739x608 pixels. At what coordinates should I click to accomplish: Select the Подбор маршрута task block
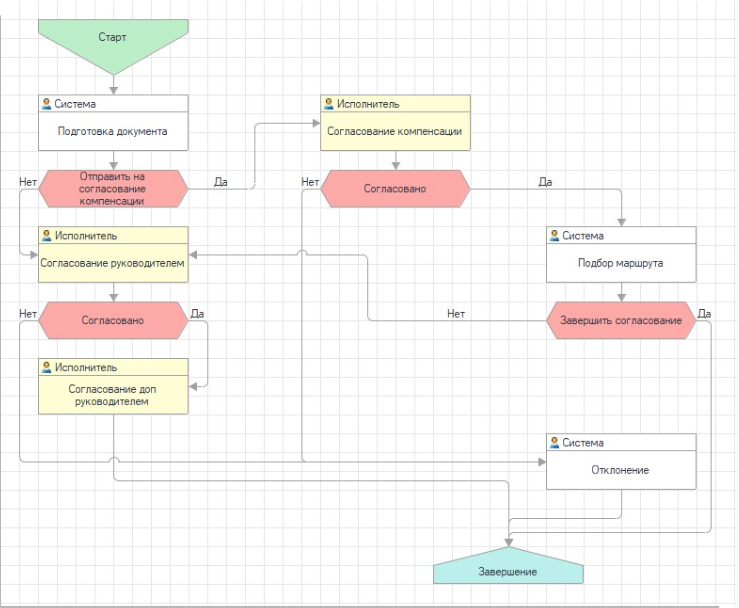pos(621,255)
